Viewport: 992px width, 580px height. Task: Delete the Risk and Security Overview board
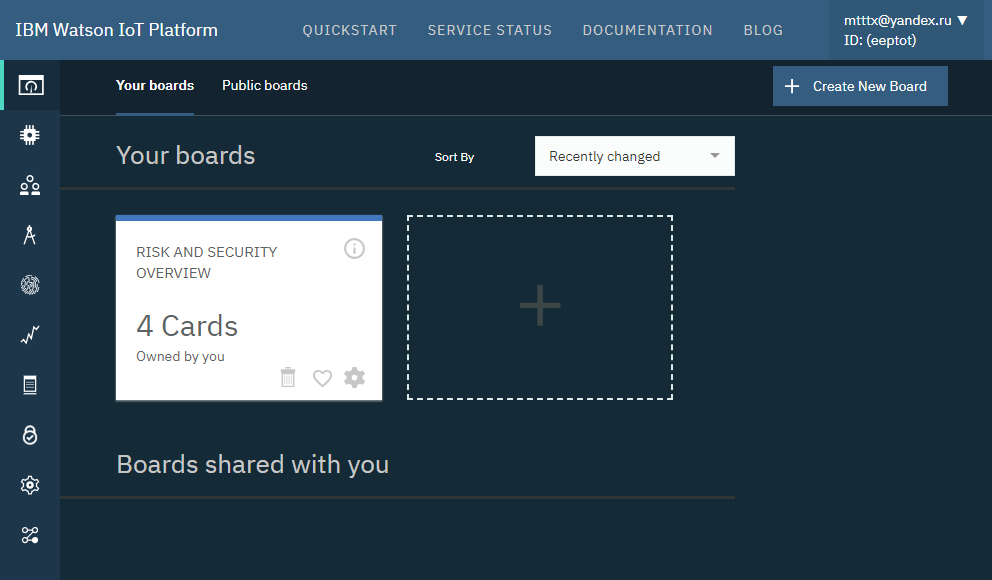[288, 378]
